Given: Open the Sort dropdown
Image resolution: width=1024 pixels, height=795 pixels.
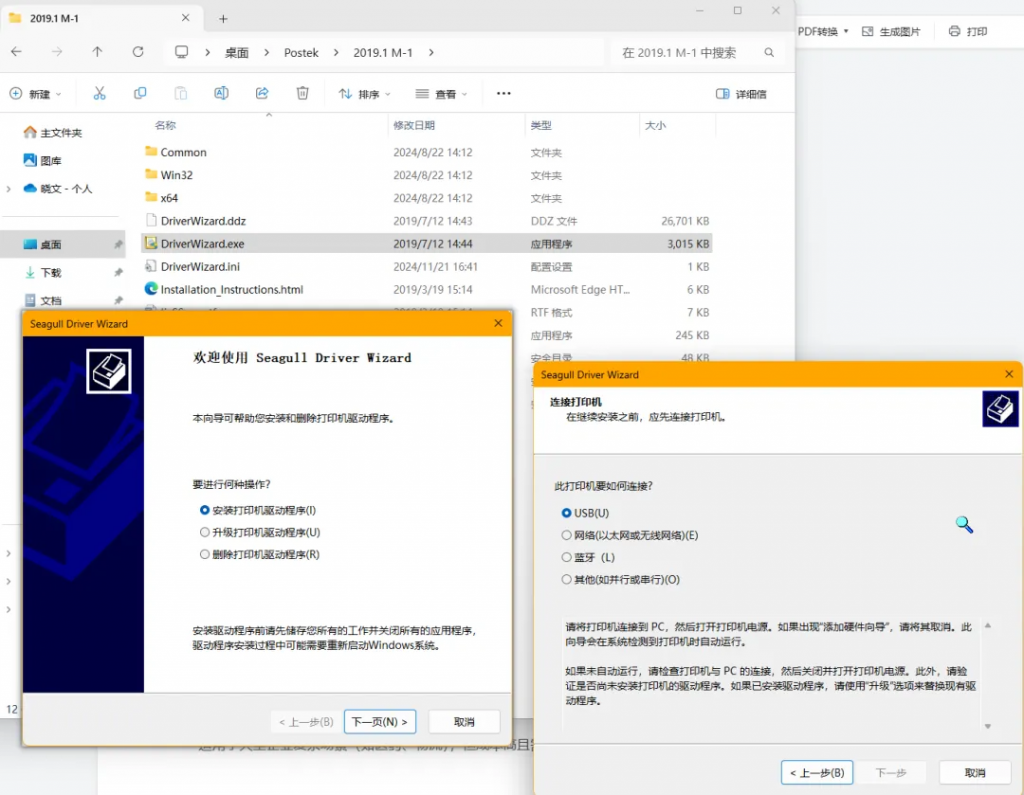Looking at the screenshot, I should (x=364, y=94).
